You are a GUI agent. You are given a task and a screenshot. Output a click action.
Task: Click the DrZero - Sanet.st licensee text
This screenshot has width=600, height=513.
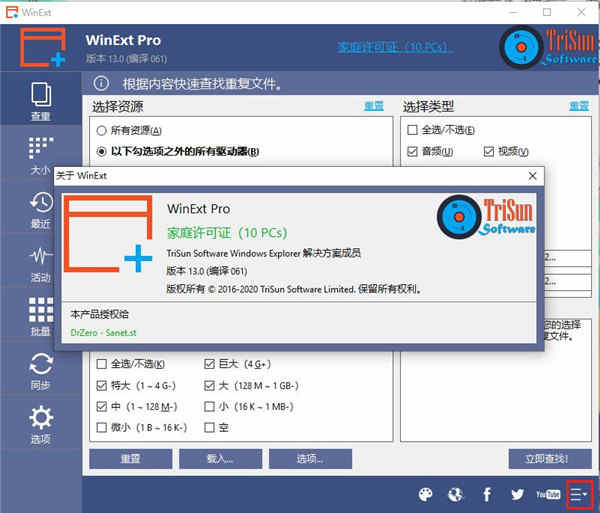[x=103, y=332]
